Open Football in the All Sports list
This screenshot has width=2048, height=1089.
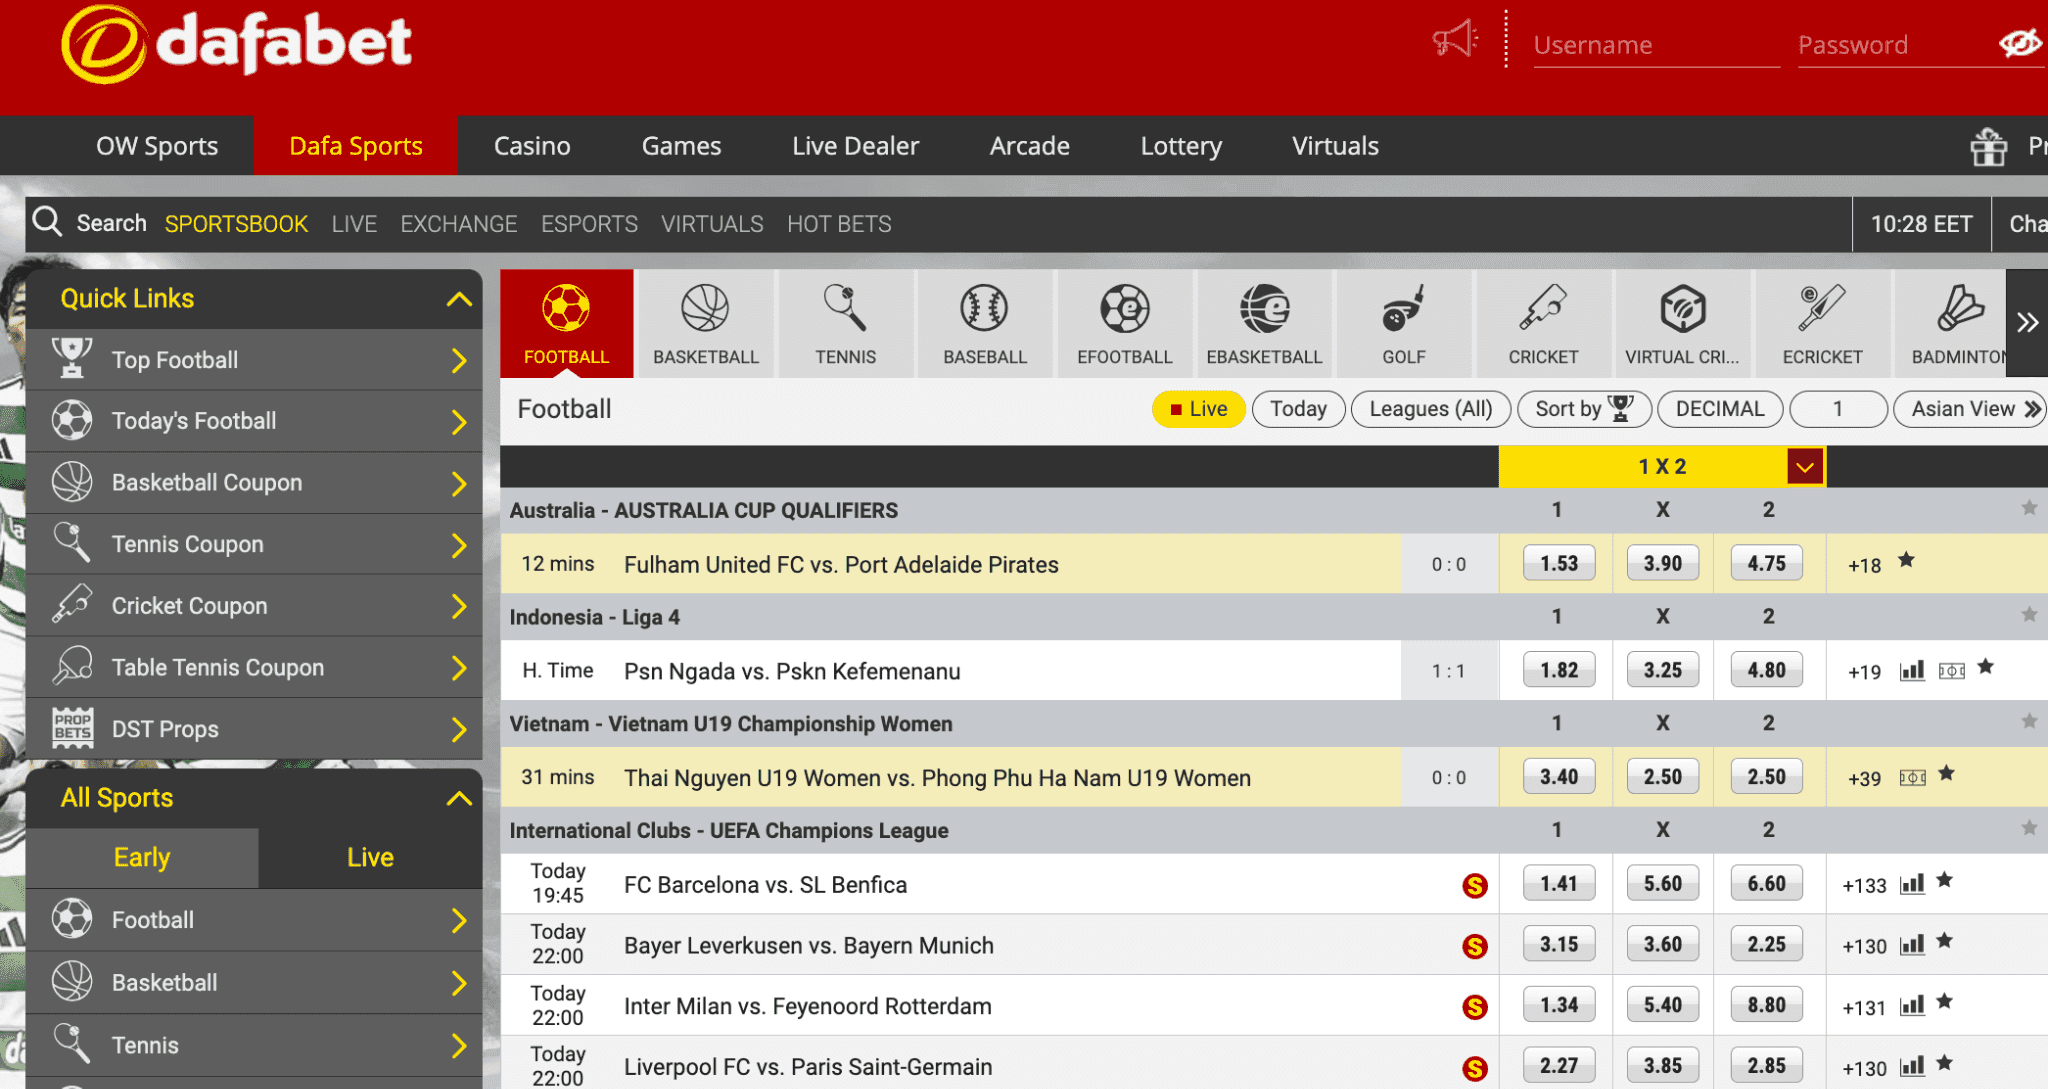click(x=254, y=920)
